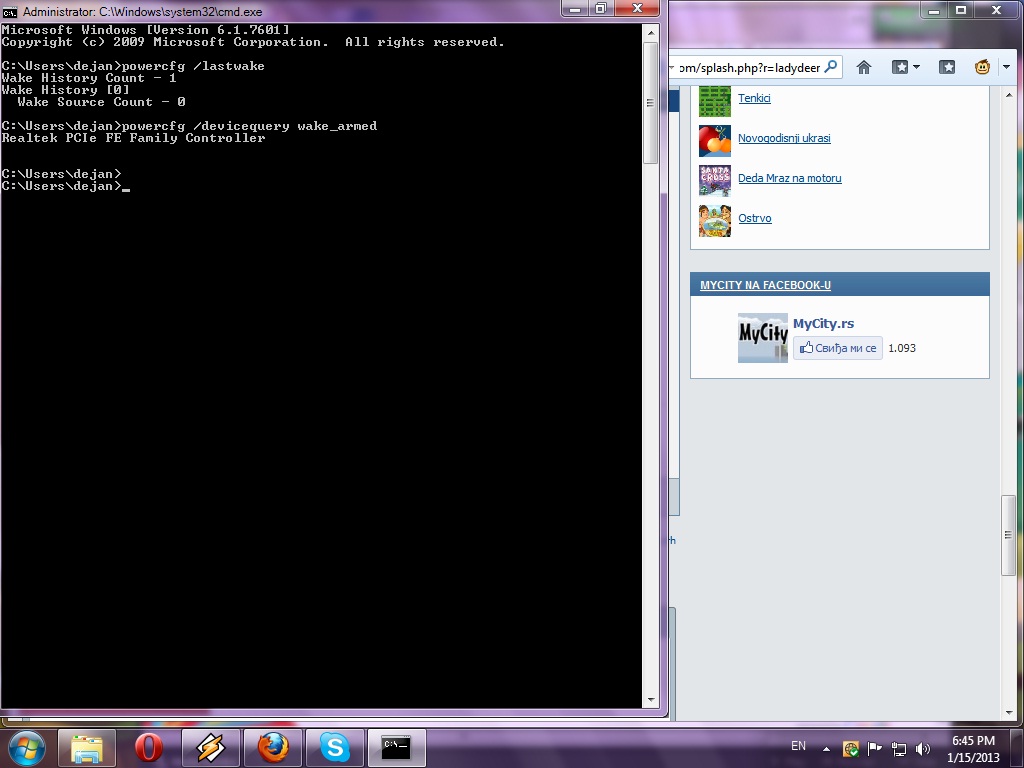This screenshot has height=768, width=1024.
Task: Click the browser page scroll down arrow
Action: click(x=1009, y=712)
